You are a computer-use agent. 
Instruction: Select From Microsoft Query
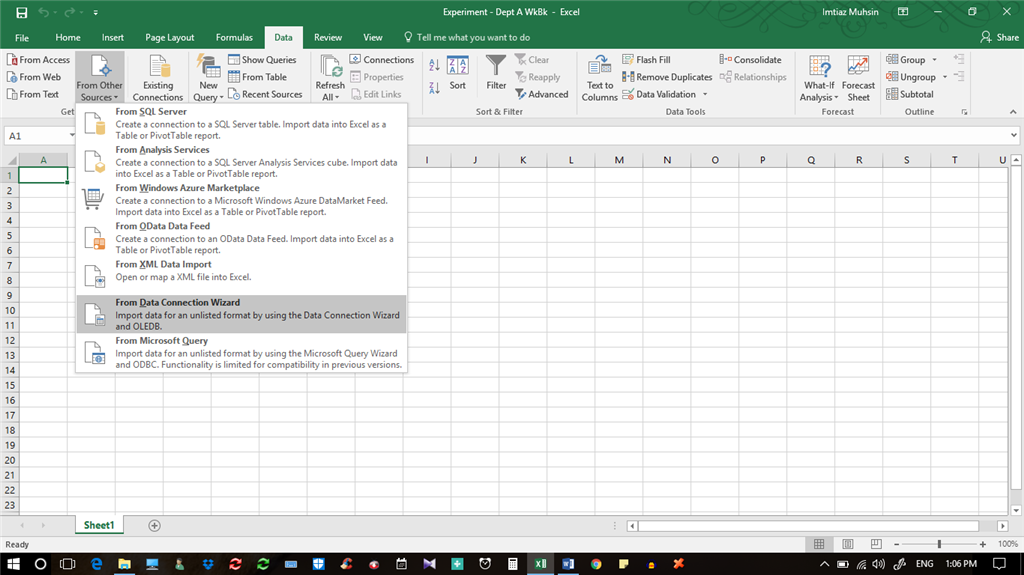click(x=242, y=352)
